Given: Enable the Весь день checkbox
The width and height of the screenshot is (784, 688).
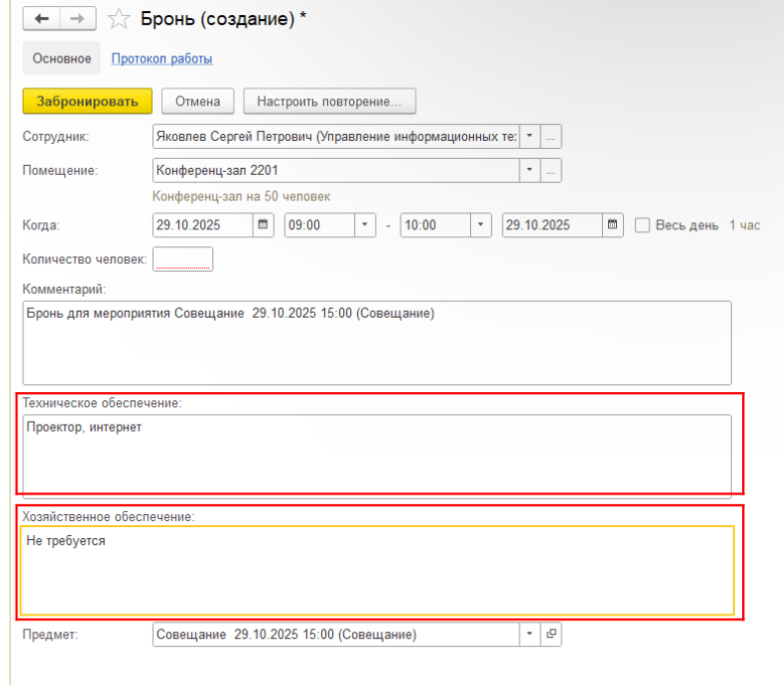Looking at the screenshot, I should tap(642, 225).
